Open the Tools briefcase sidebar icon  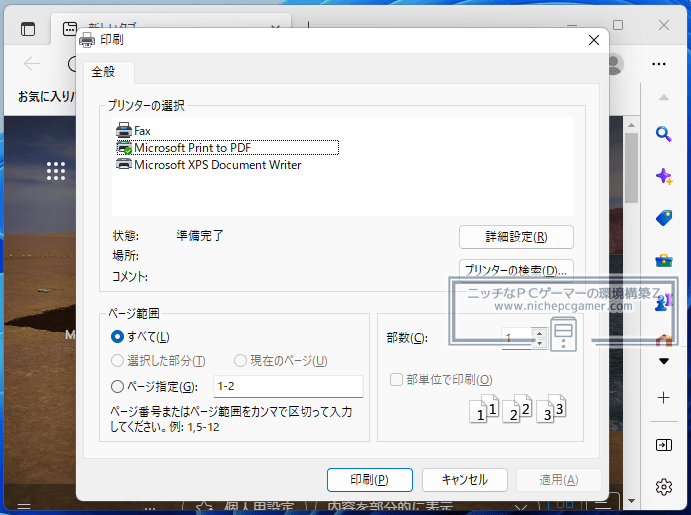click(663, 261)
